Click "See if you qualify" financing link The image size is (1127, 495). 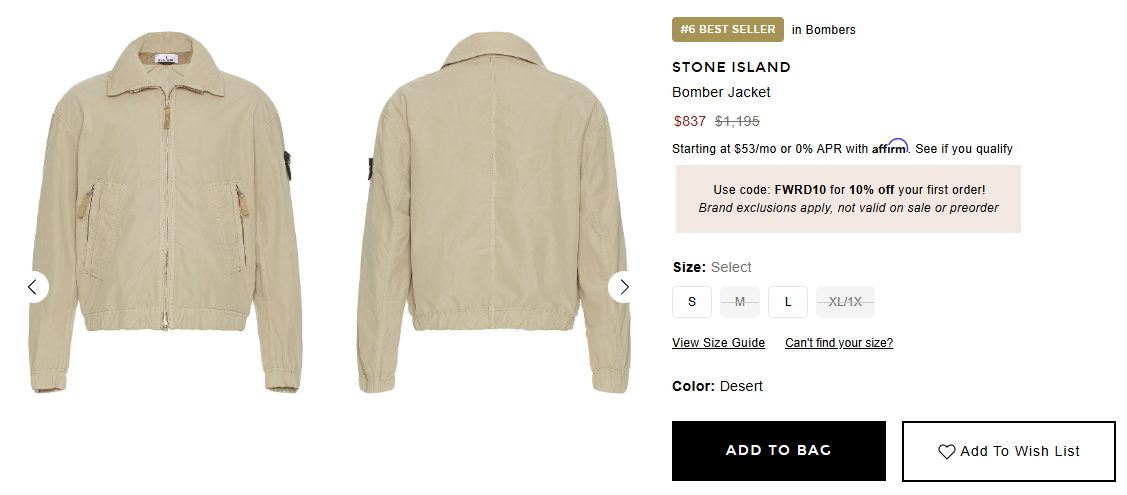coord(963,149)
